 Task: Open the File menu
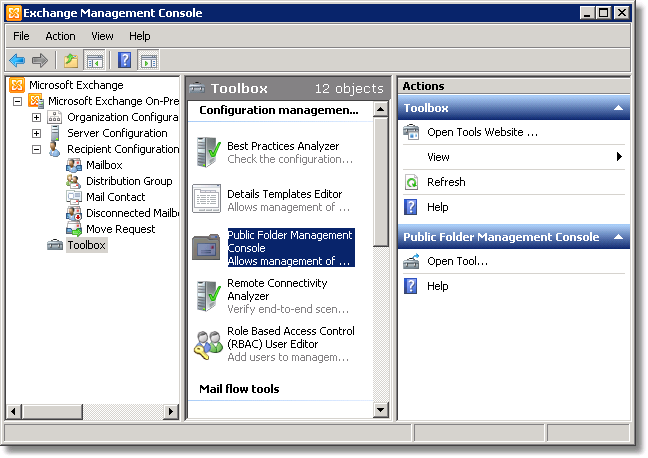(21, 36)
